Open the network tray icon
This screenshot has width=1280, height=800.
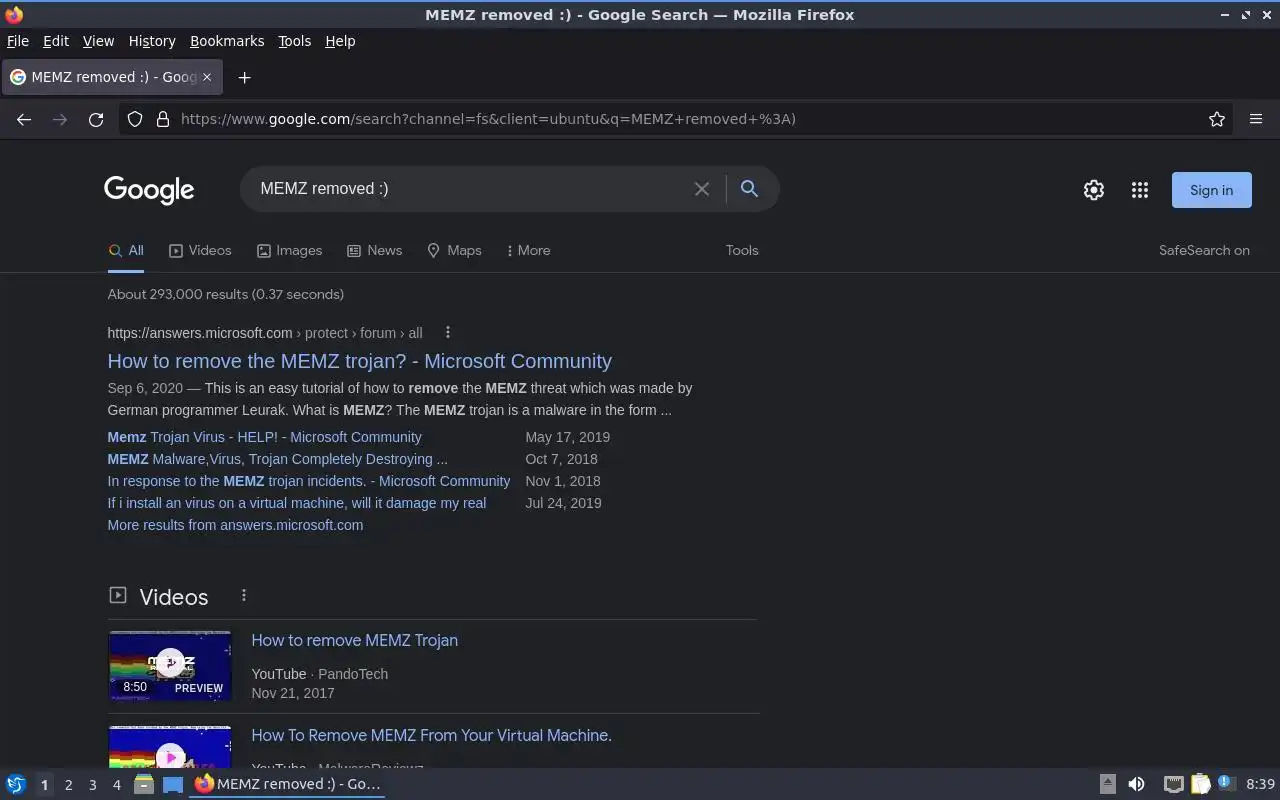click(1174, 784)
